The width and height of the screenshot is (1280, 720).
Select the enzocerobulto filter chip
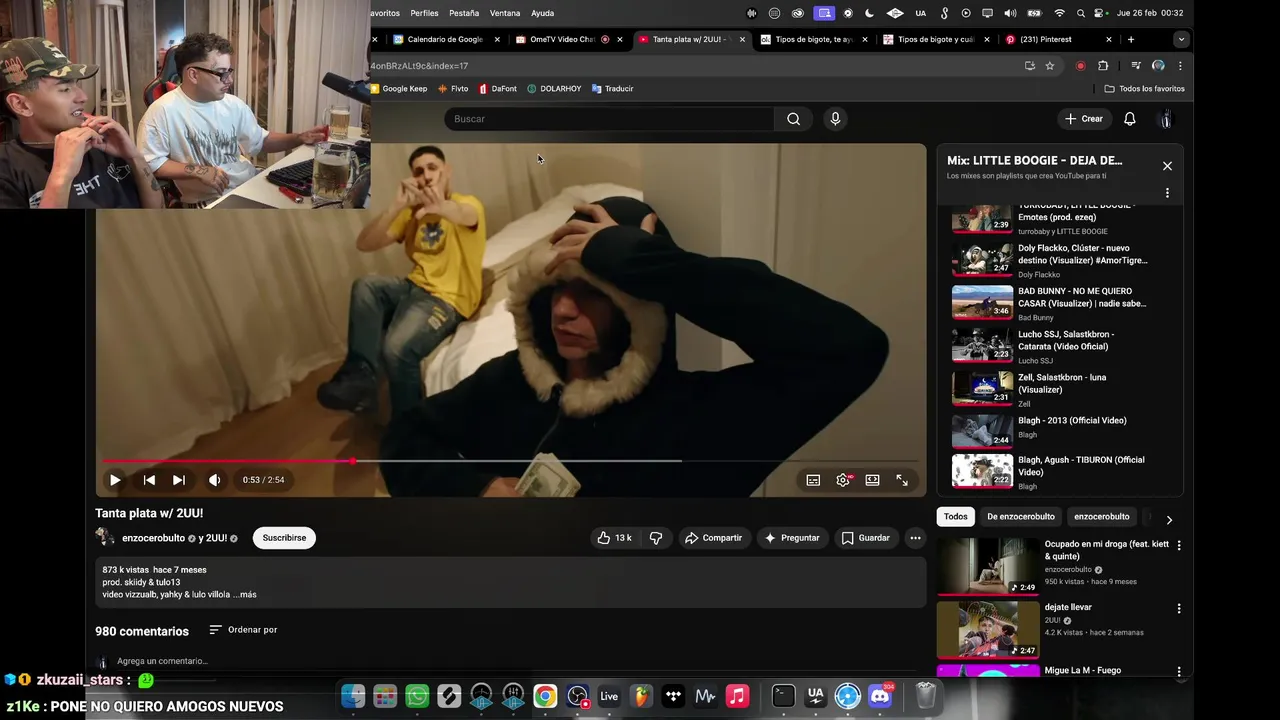1101,517
